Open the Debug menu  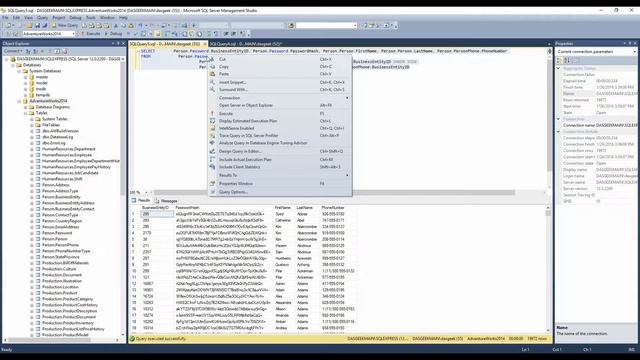coord(75,18)
